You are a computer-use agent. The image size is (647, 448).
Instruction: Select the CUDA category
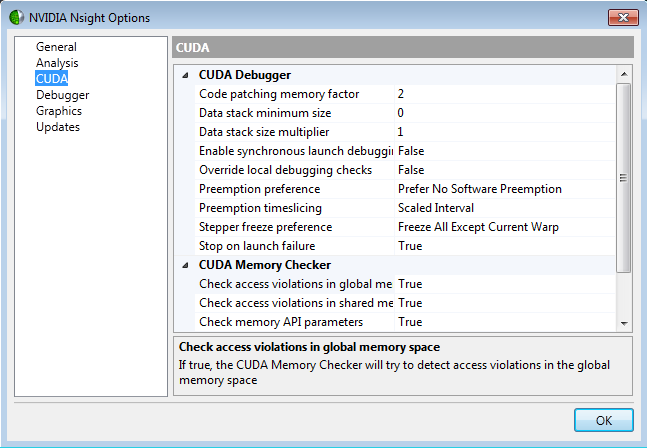click(51, 79)
